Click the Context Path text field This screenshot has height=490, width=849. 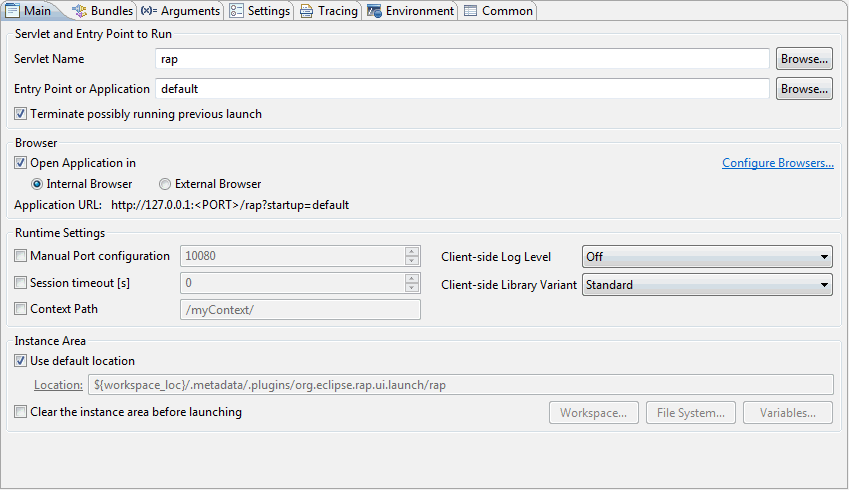point(301,310)
